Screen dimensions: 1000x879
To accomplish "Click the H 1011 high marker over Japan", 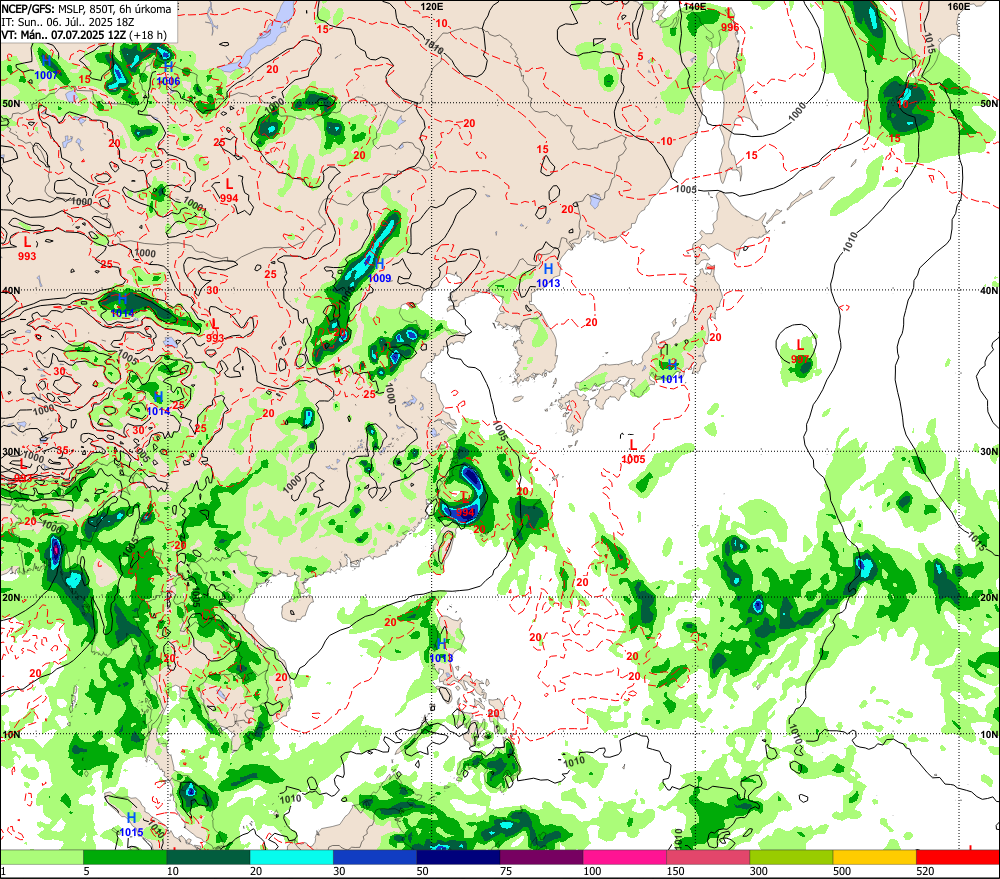I will (672, 371).
